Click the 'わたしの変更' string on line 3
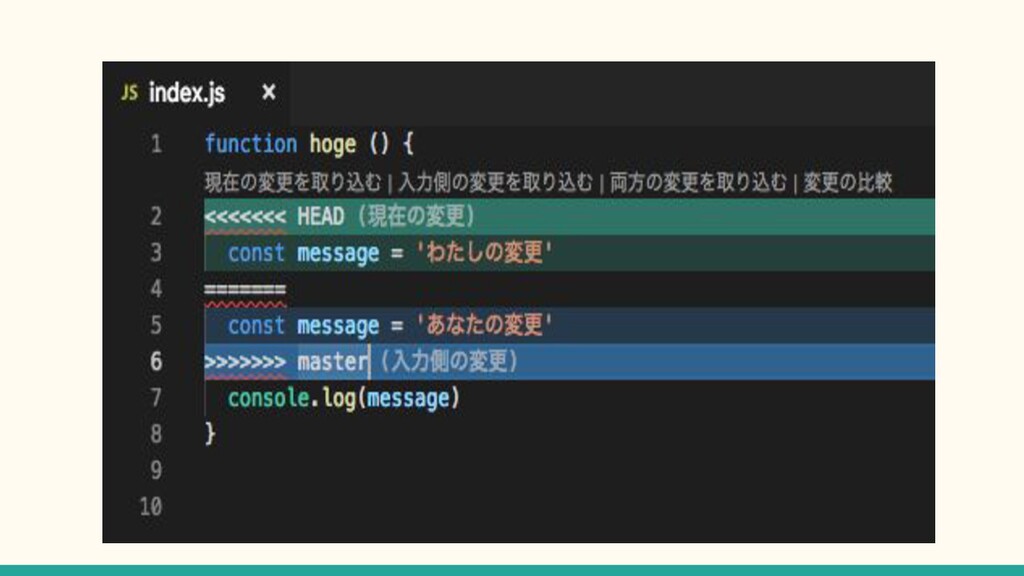Screen dimensions: 1024x576 click(x=479, y=253)
